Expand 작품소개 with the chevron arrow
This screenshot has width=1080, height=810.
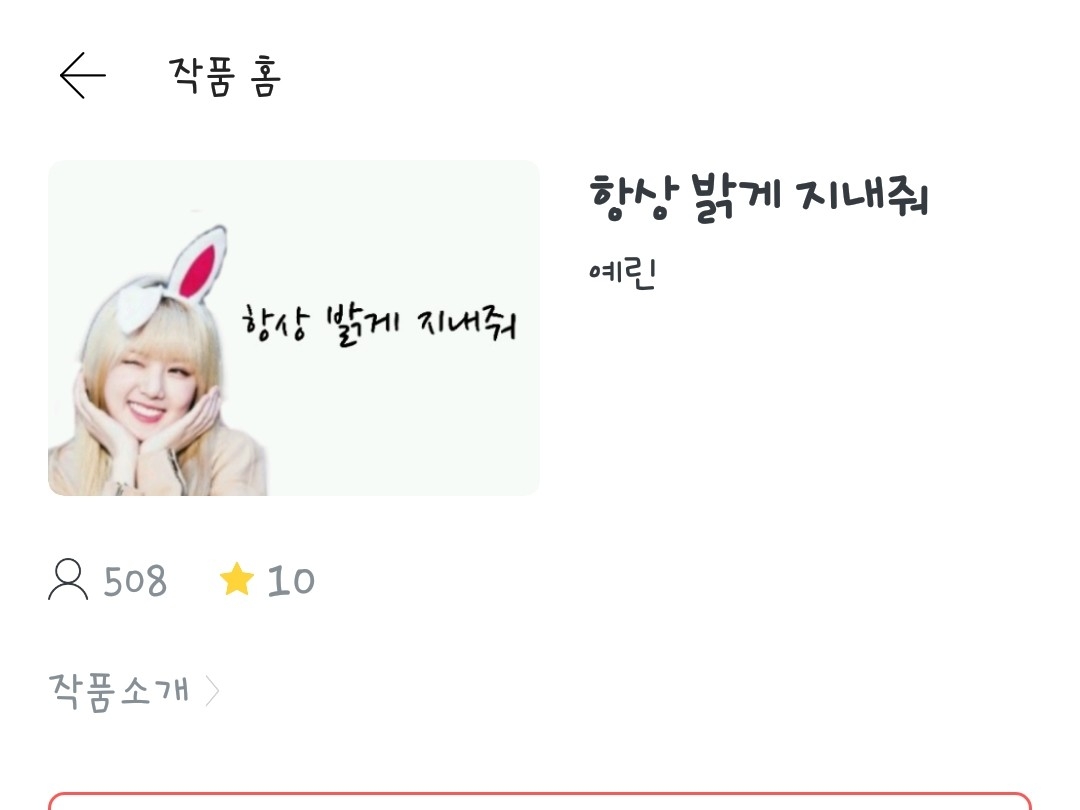[x=212, y=692]
